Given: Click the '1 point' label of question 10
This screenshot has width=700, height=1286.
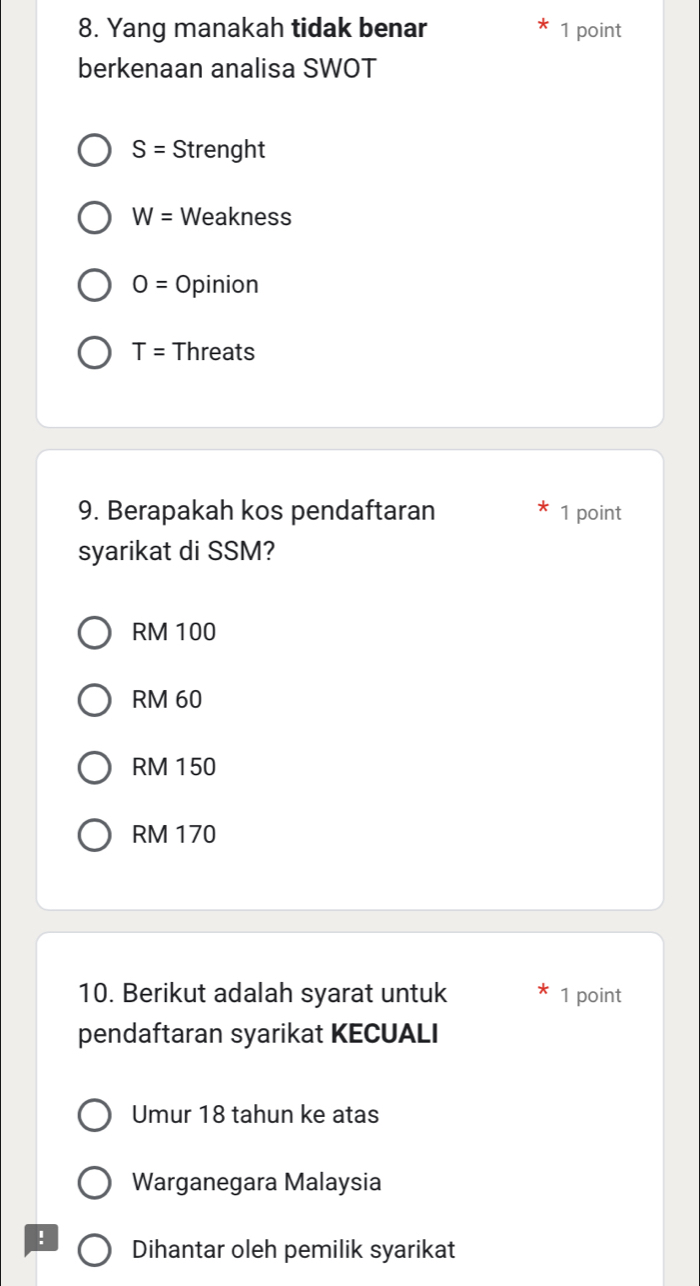Looking at the screenshot, I should coord(591,995).
